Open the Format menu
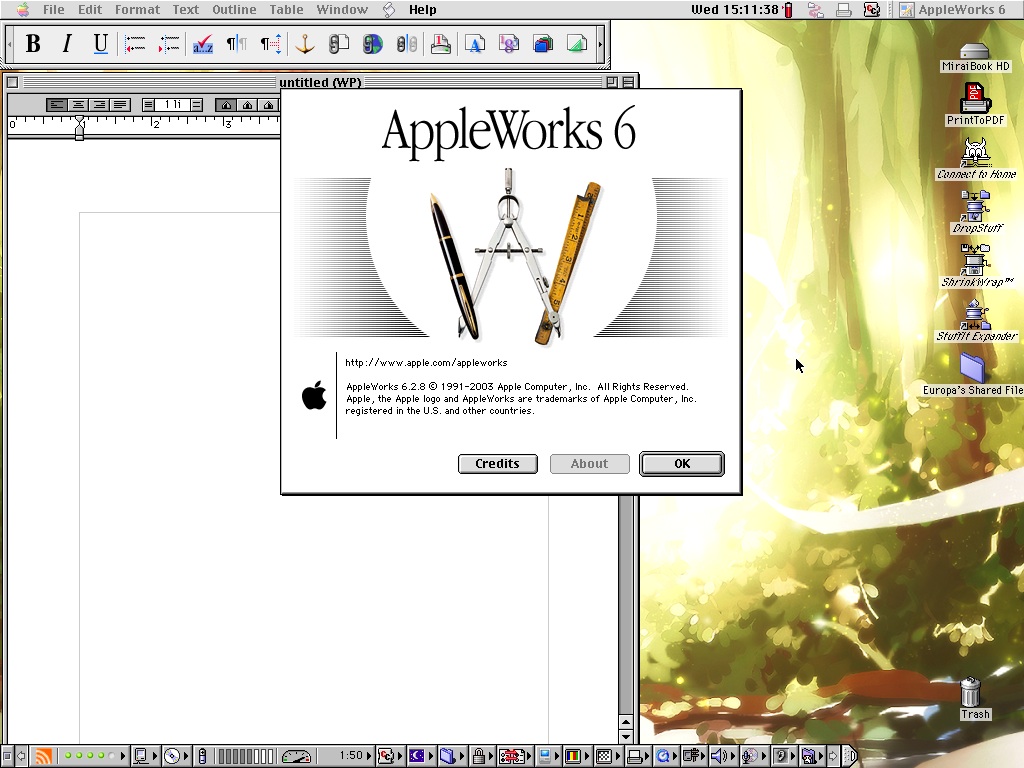 click(x=137, y=10)
